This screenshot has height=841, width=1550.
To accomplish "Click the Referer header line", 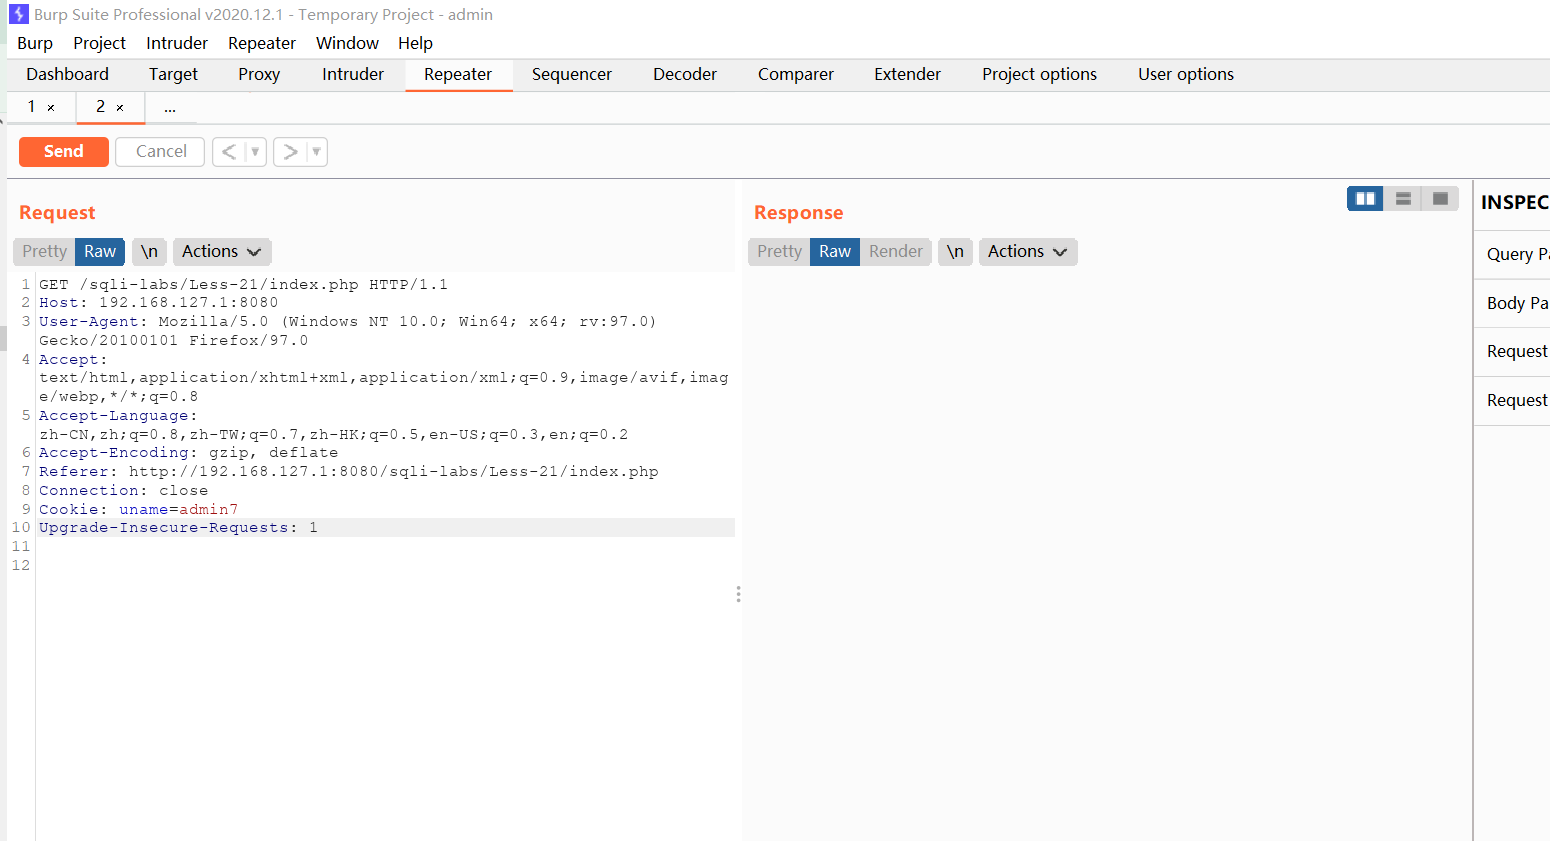I will [349, 472].
